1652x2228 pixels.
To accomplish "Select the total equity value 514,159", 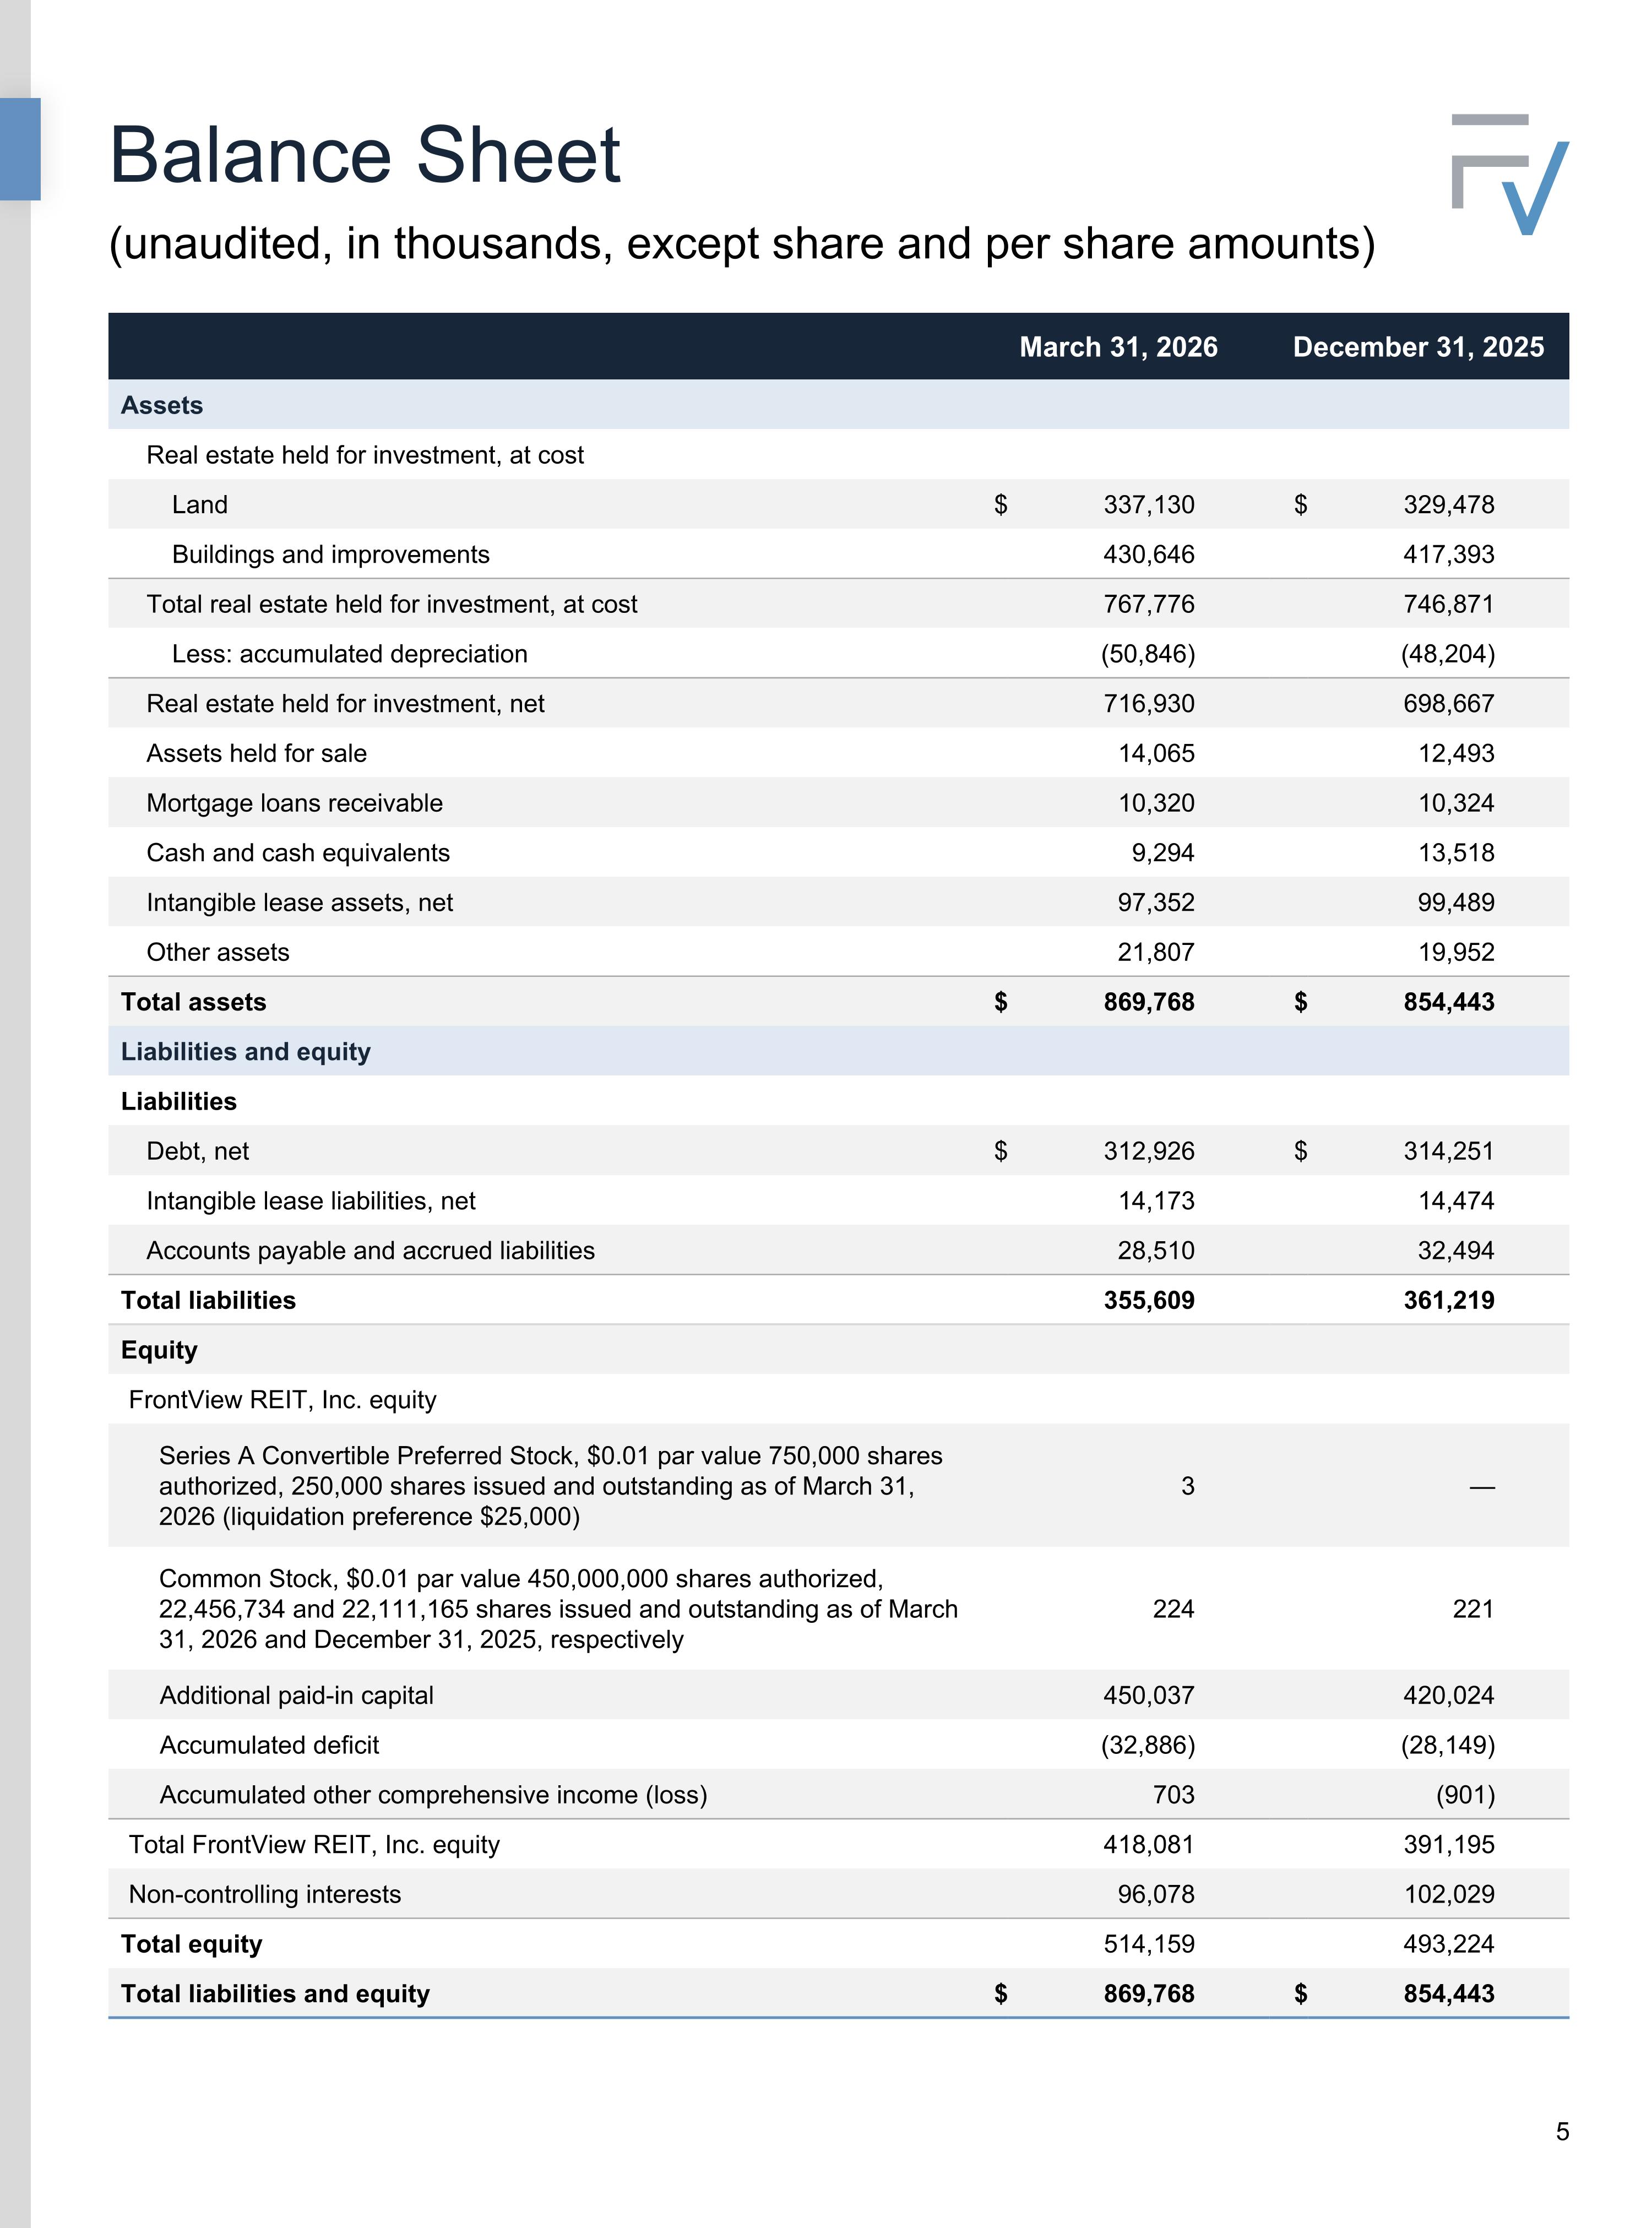I will (x=1149, y=1944).
